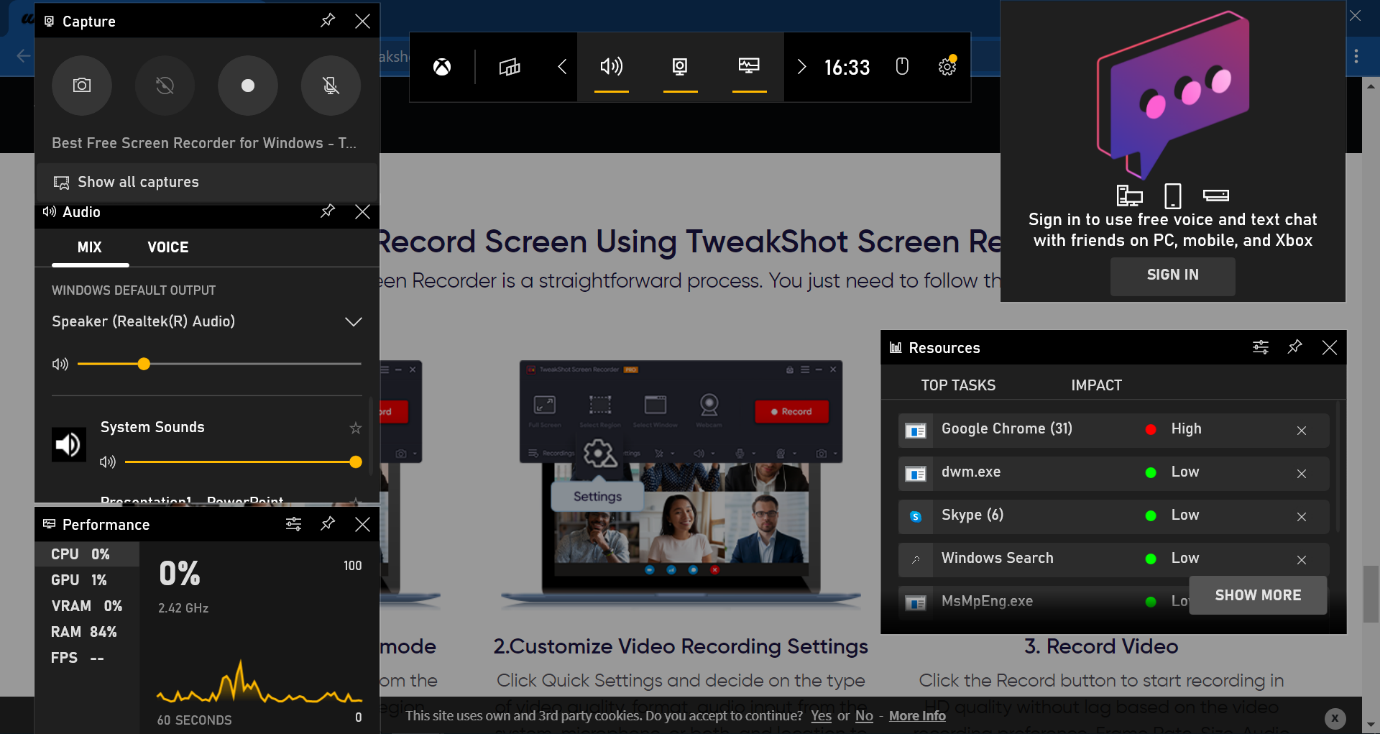1380x734 pixels.
Task: Click the 16:33 clock on Game Bar
Action: tap(847, 67)
